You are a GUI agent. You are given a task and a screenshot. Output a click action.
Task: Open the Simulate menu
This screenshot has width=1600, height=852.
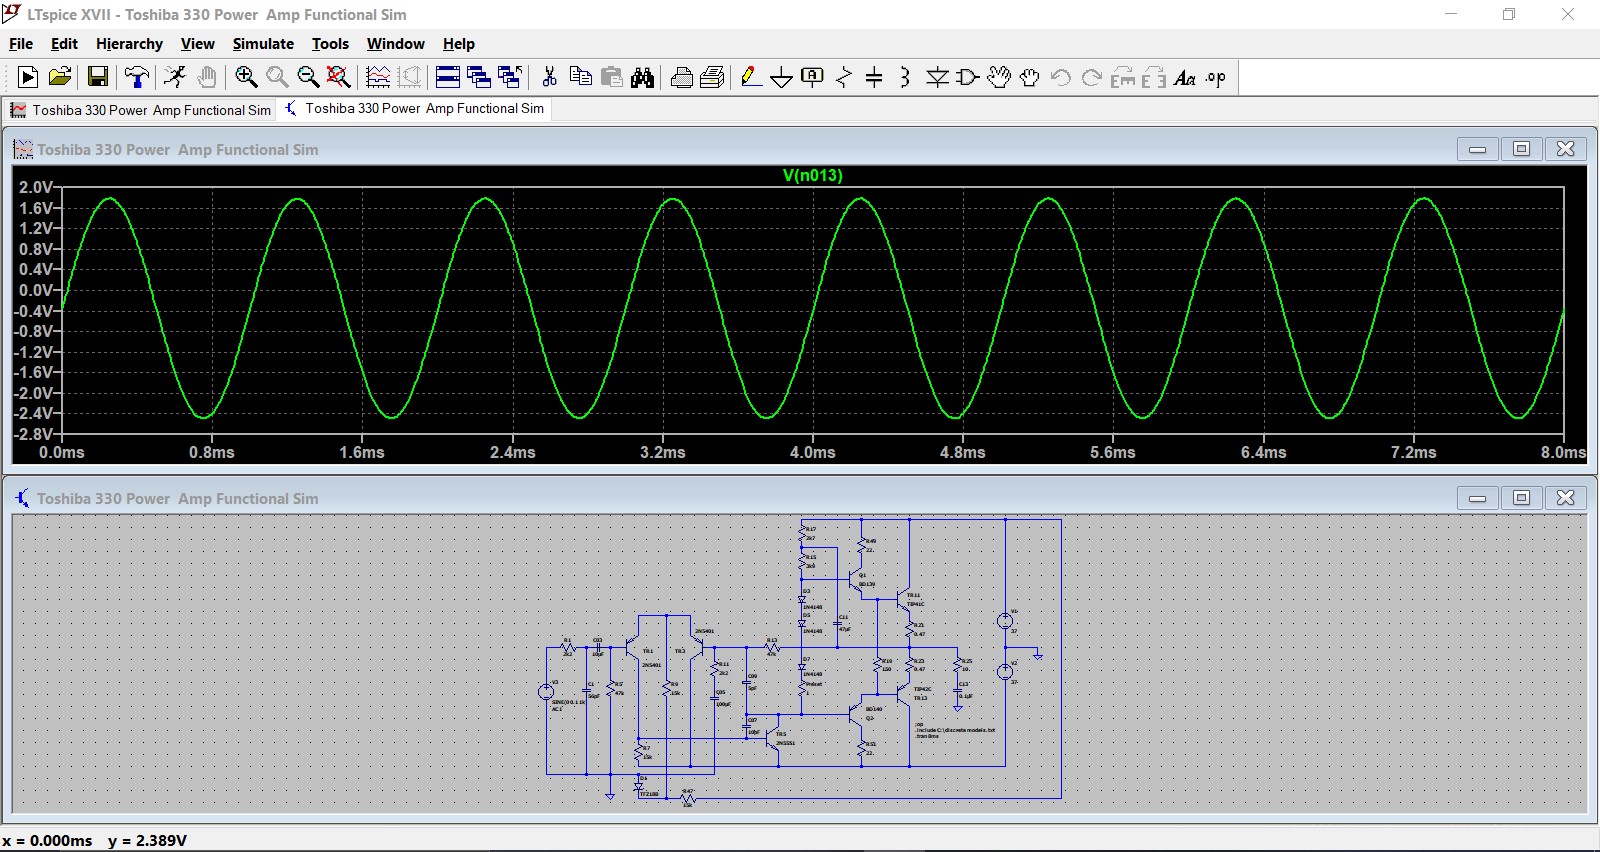pyautogui.click(x=263, y=44)
